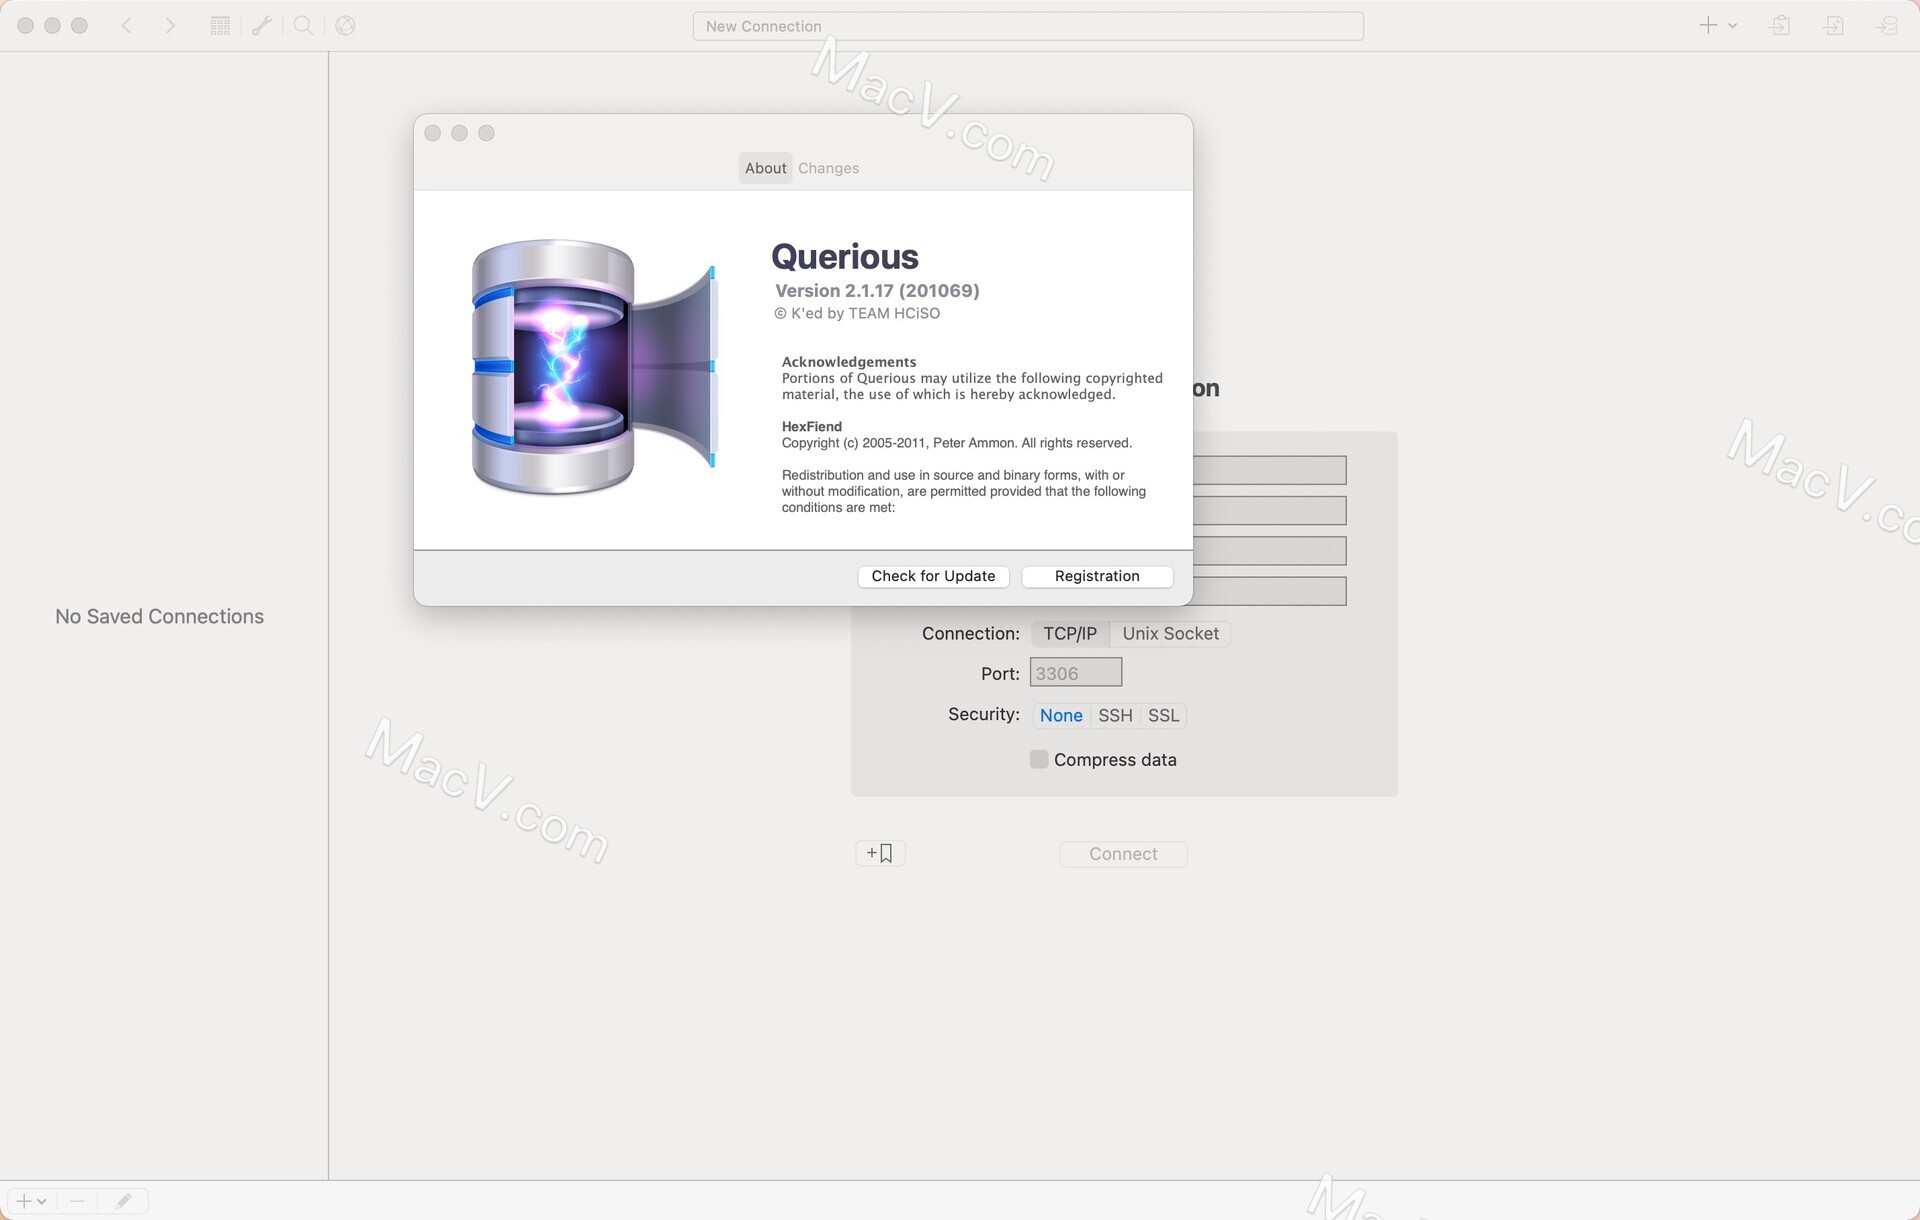Viewport: 1920px width, 1220px height.
Task: Go back with the left arrow toolbar button
Action: pyautogui.click(x=127, y=26)
